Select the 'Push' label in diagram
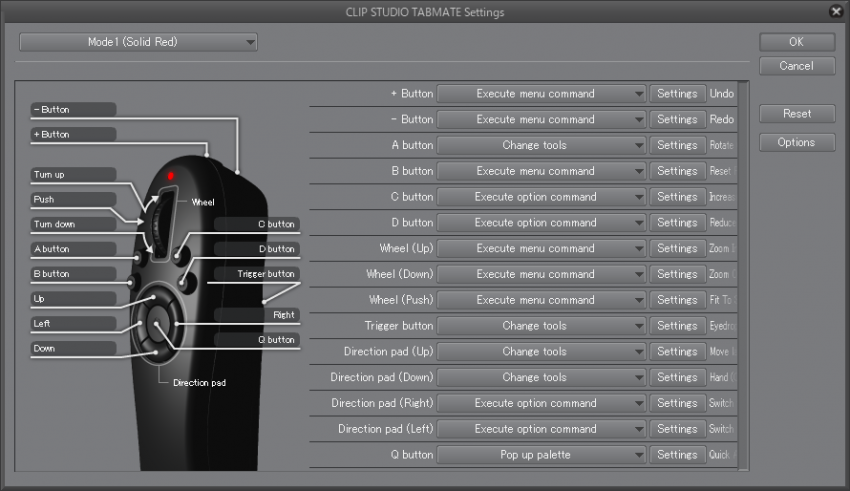850x491 pixels. 73,199
